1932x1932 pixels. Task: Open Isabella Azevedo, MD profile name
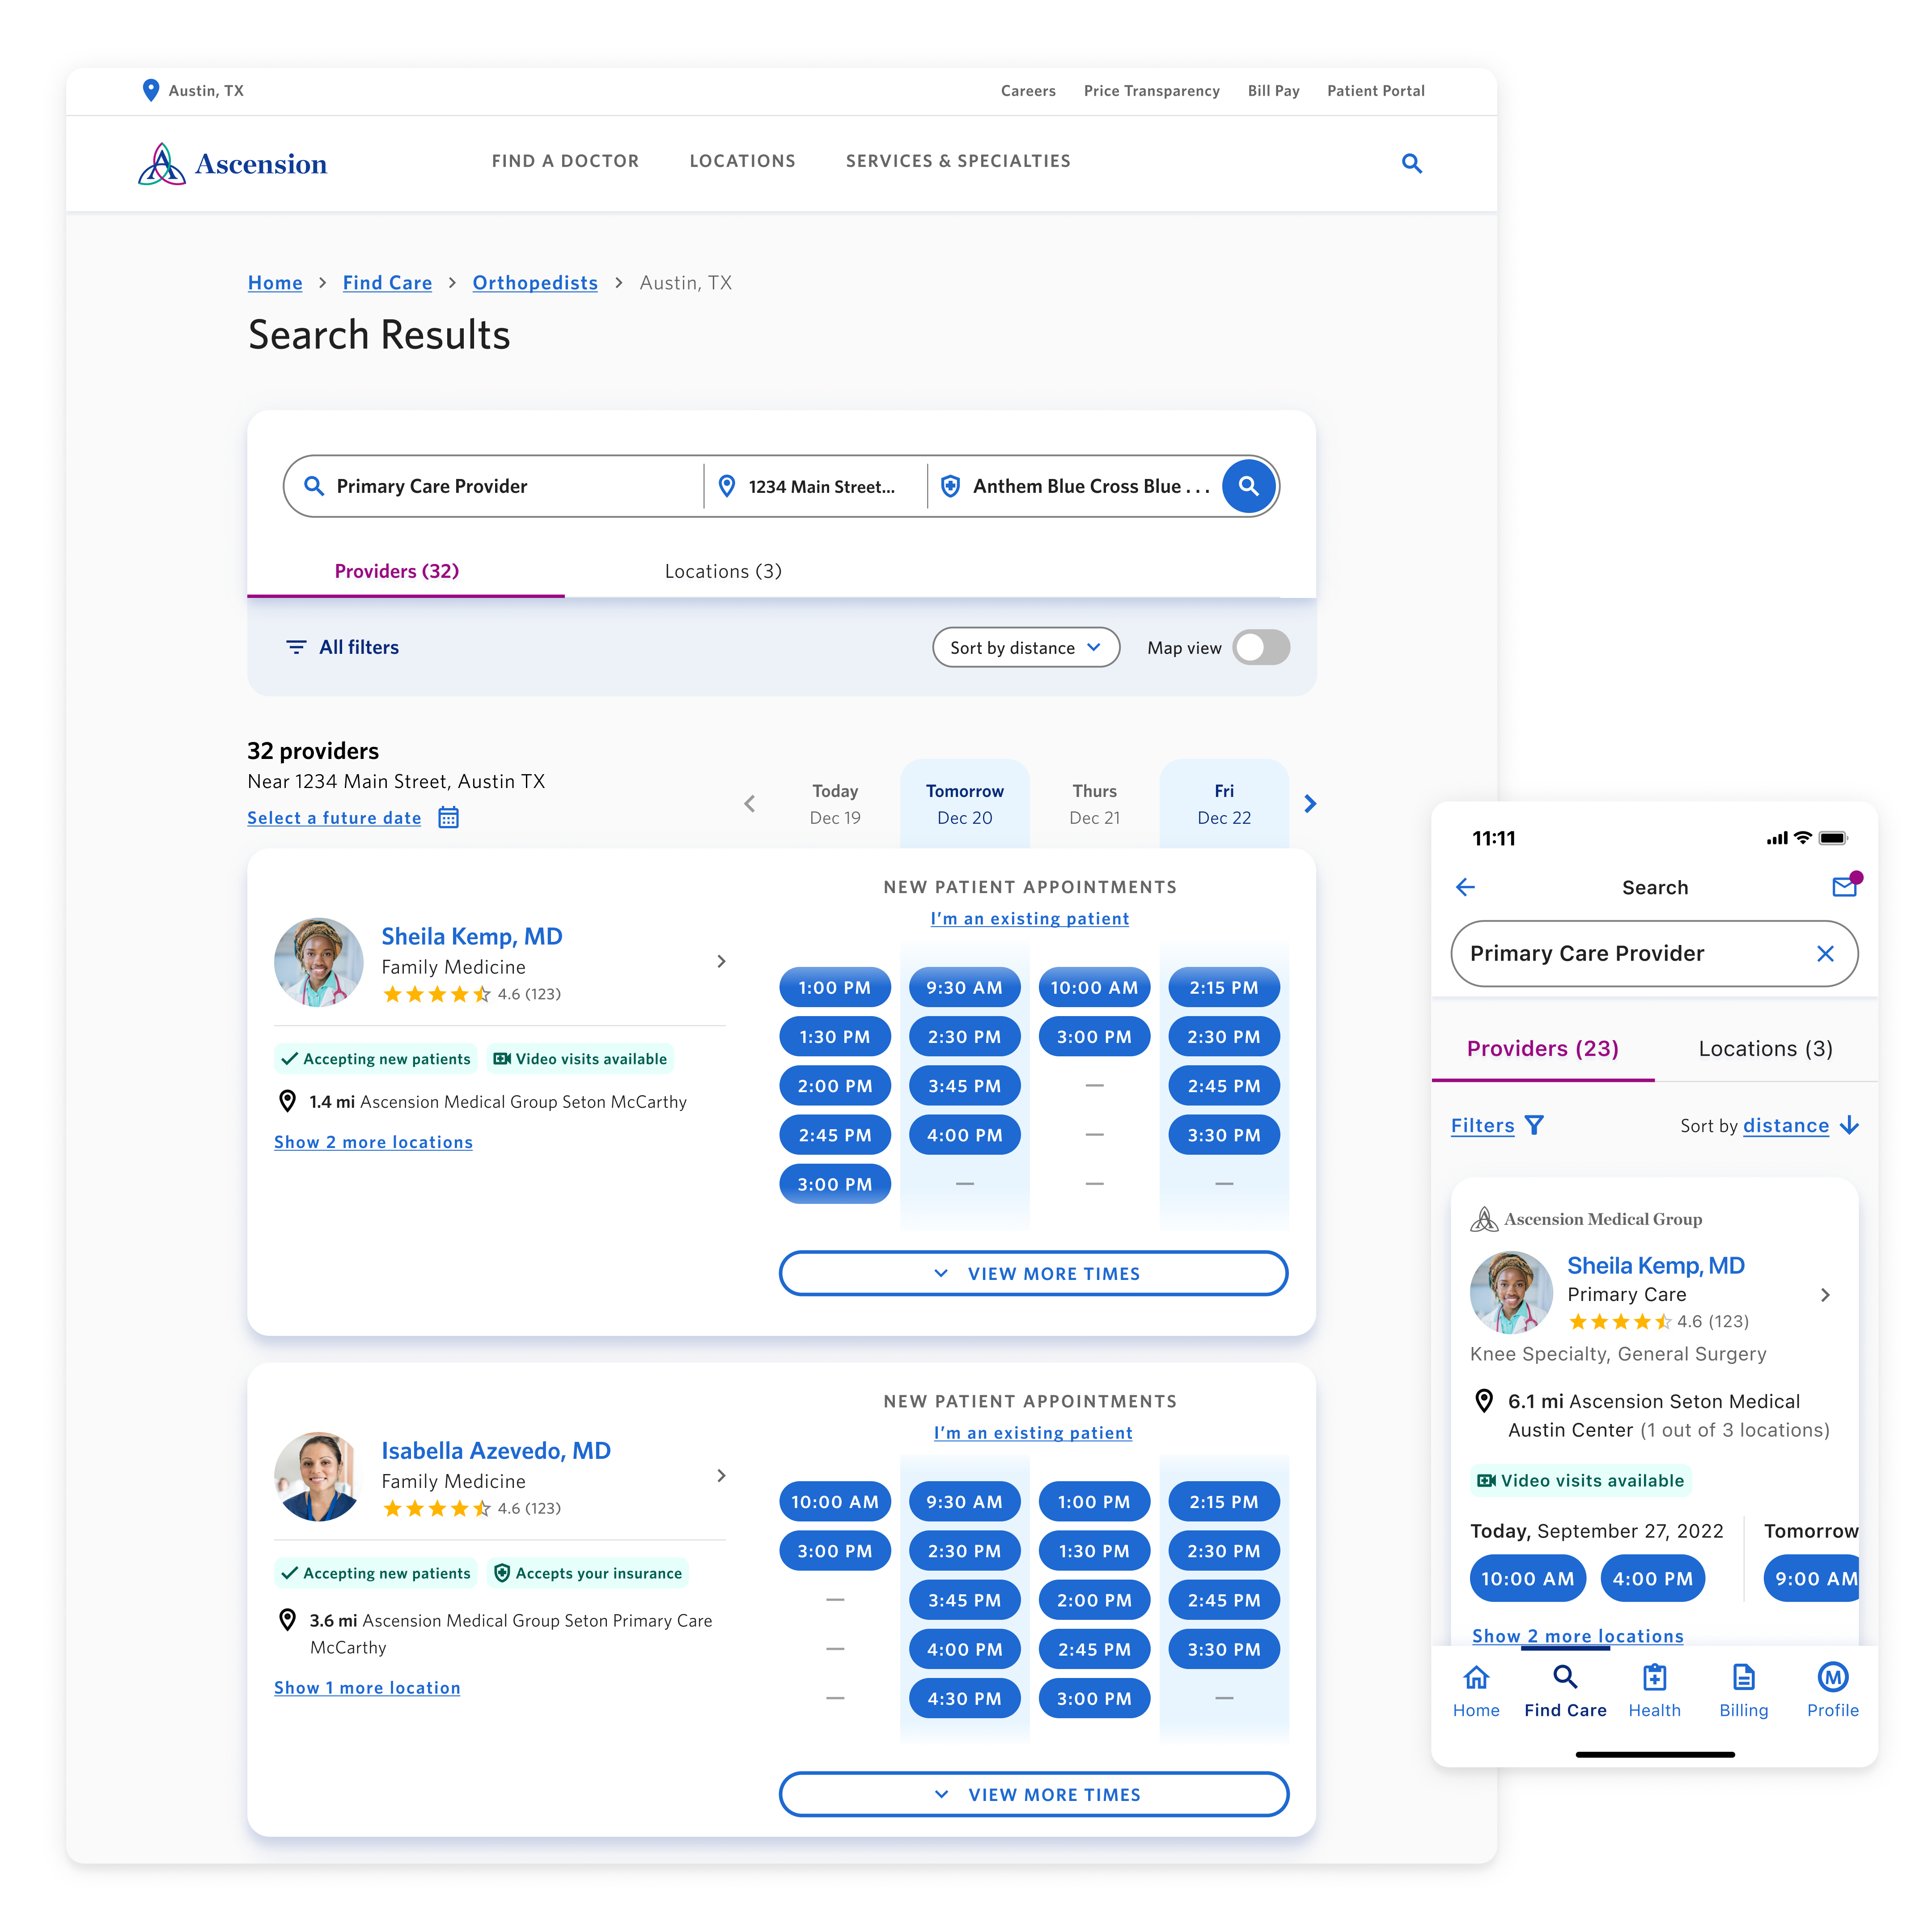tap(496, 1451)
